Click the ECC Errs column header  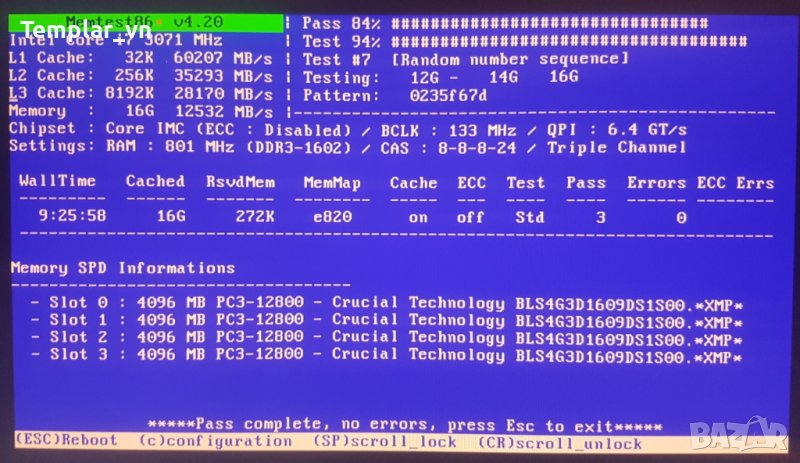[735, 183]
